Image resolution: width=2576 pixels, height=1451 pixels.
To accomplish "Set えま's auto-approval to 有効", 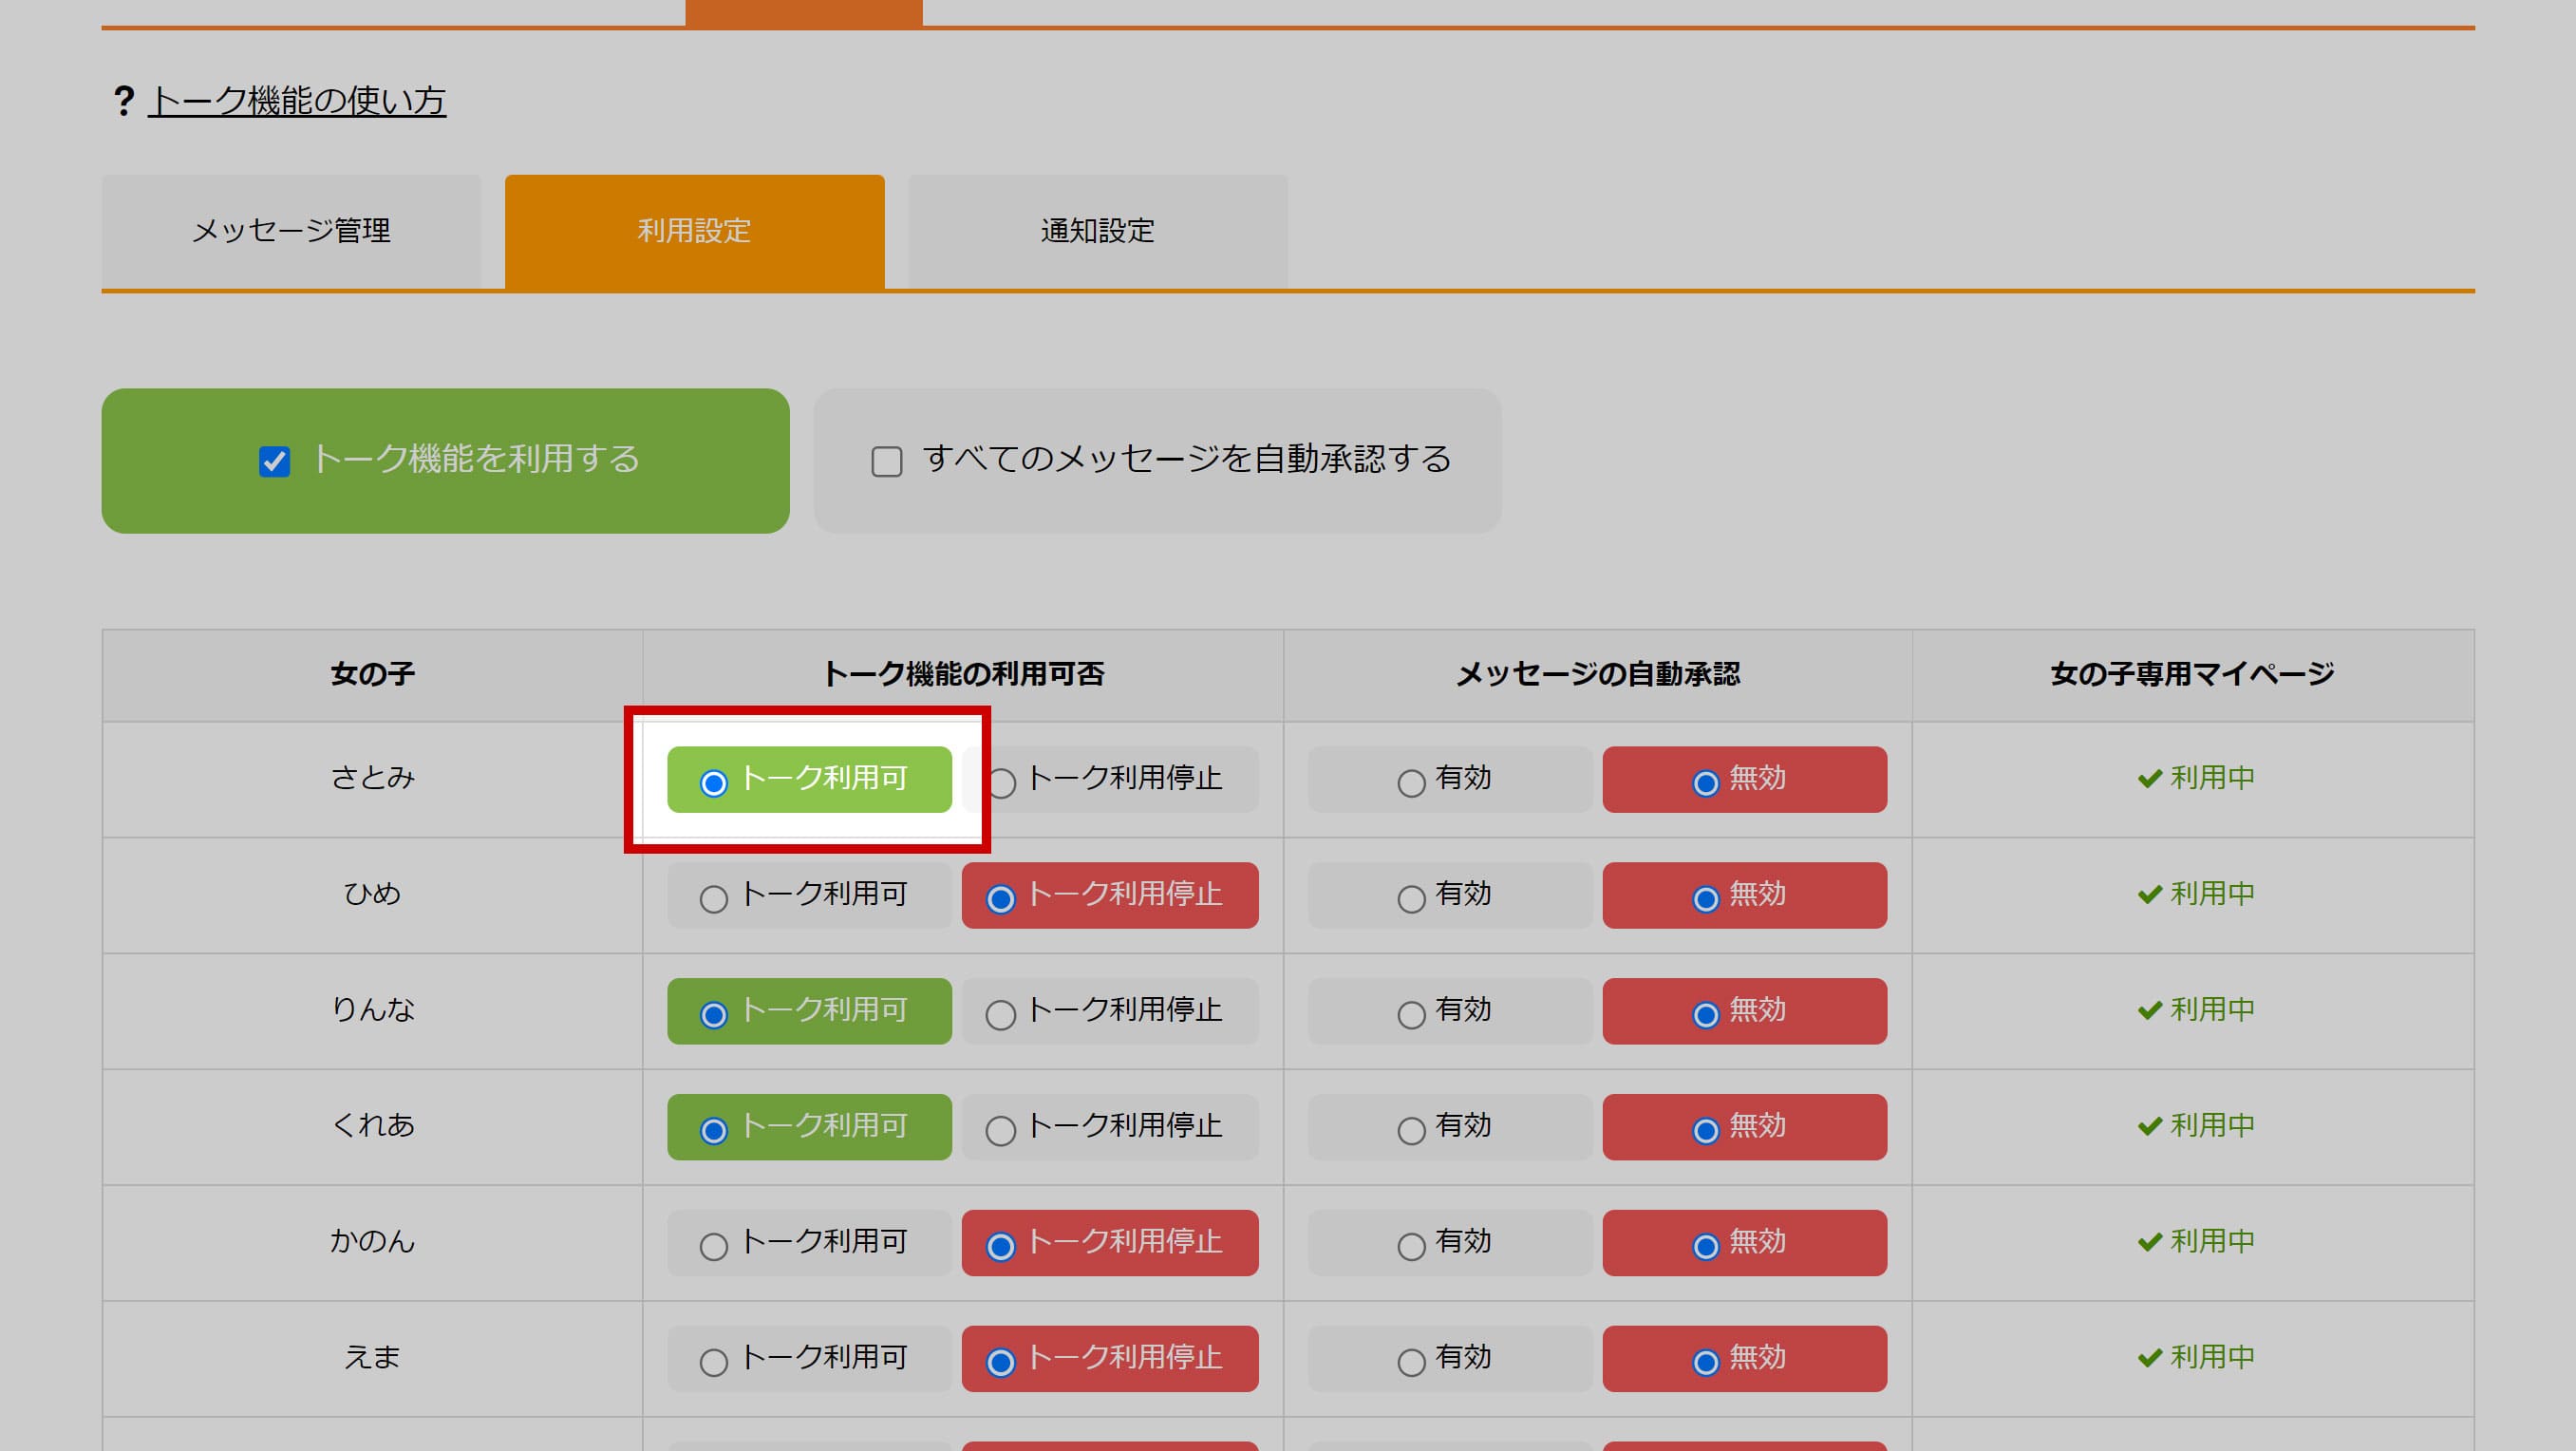I will click(x=1448, y=1359).
